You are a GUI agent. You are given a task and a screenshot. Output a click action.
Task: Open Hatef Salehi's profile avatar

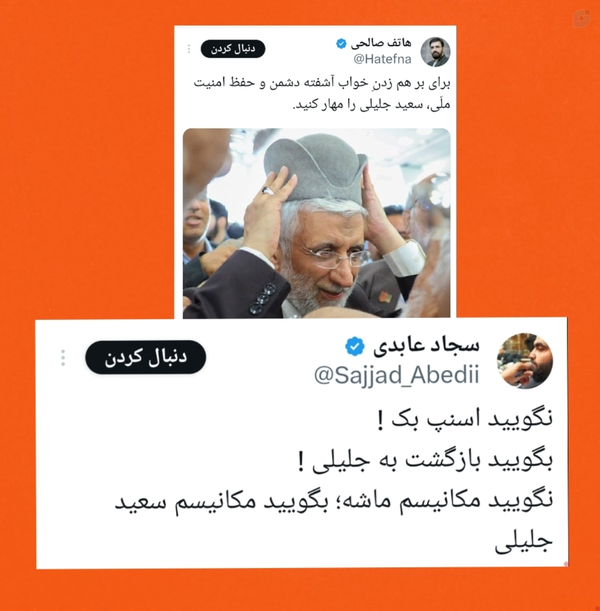click(x=435, y=52)
